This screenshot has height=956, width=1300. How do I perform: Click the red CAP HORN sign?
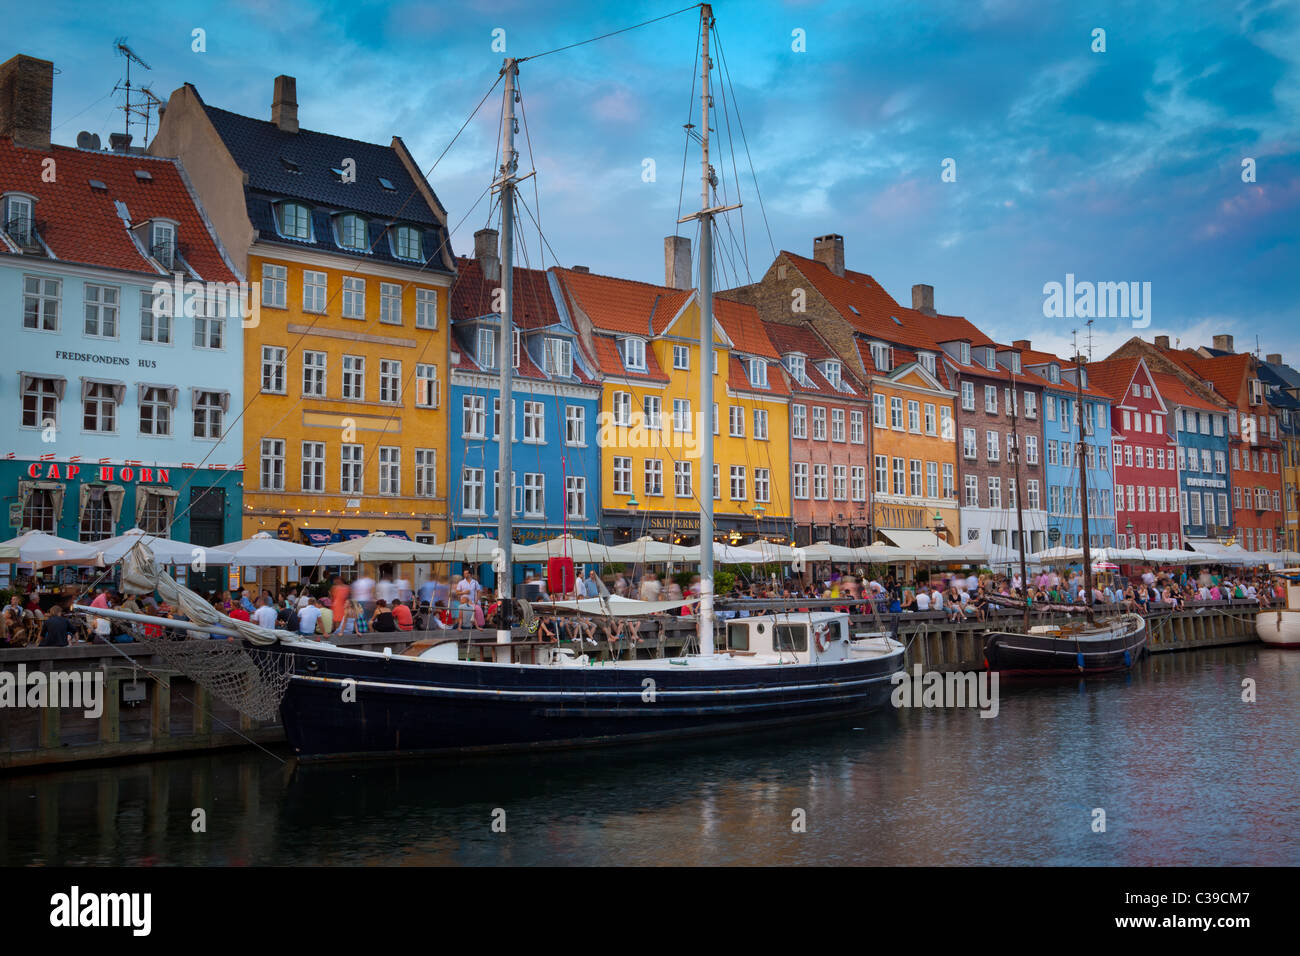[98, 472]
